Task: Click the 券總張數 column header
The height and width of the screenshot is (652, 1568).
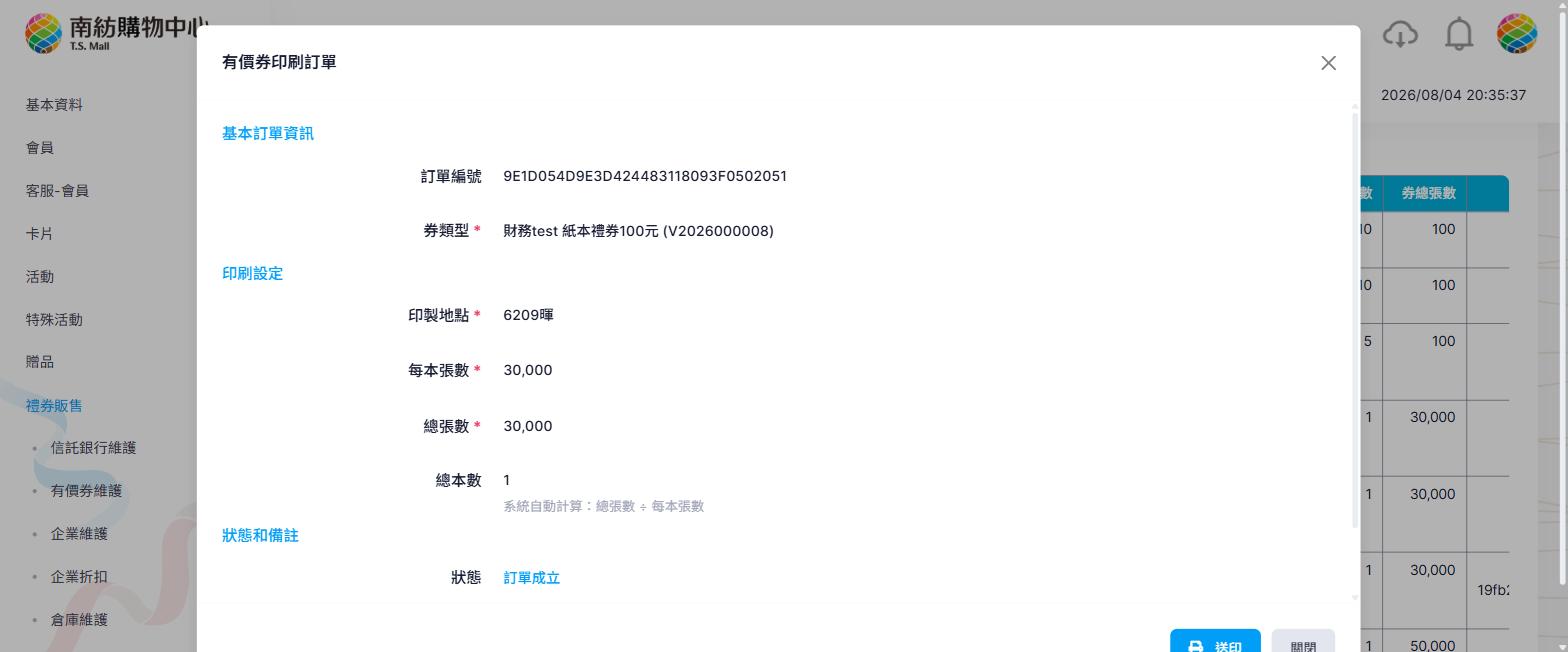Action: click(1428, 193)
